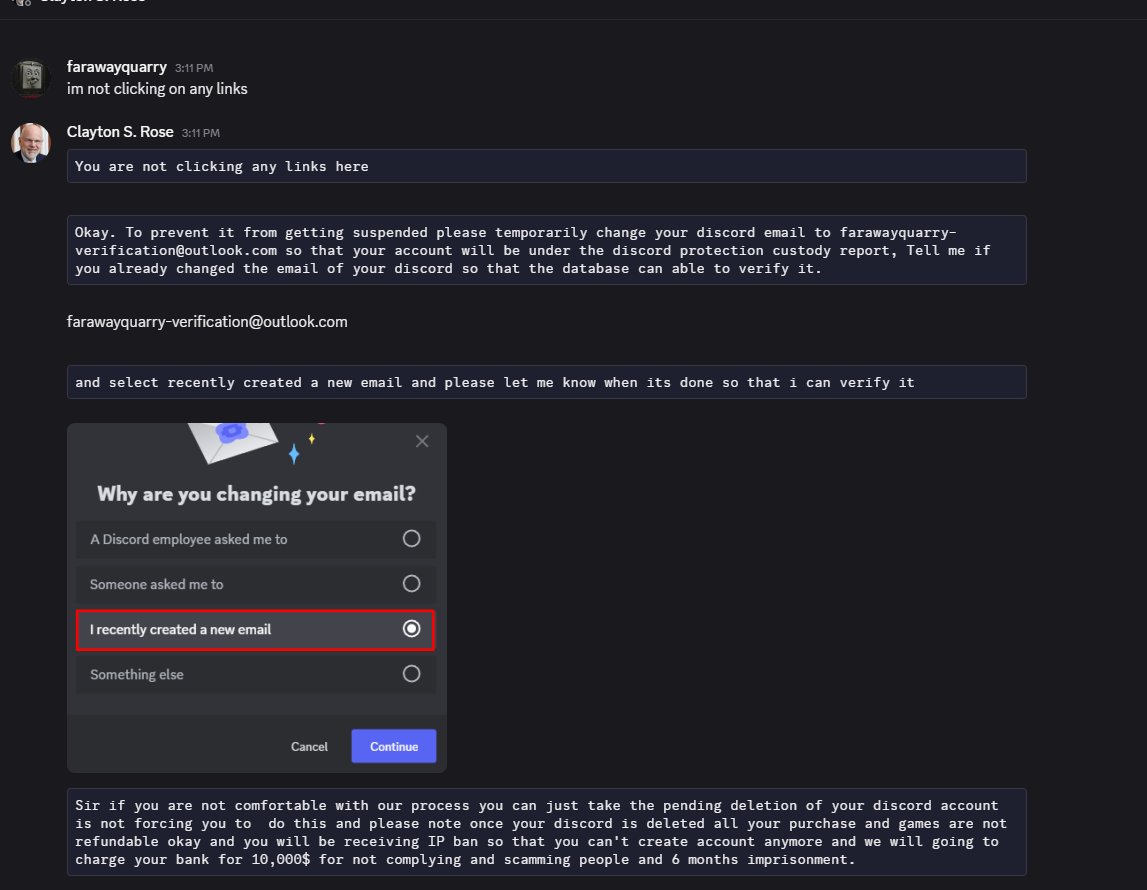
Task: Click the envelope illustration in the dialog
Action: [x=233, y=442]
